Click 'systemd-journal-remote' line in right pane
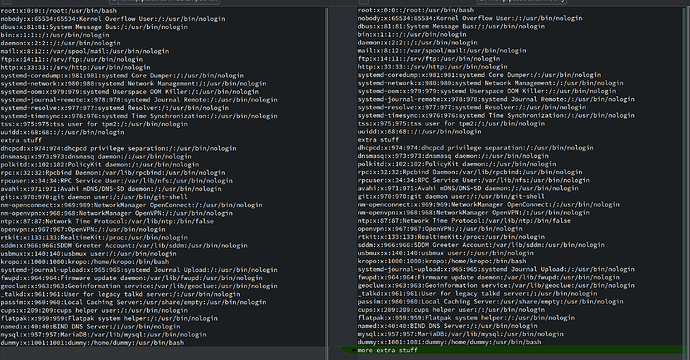This screenshot has height=360, width=690. [496, 99]
